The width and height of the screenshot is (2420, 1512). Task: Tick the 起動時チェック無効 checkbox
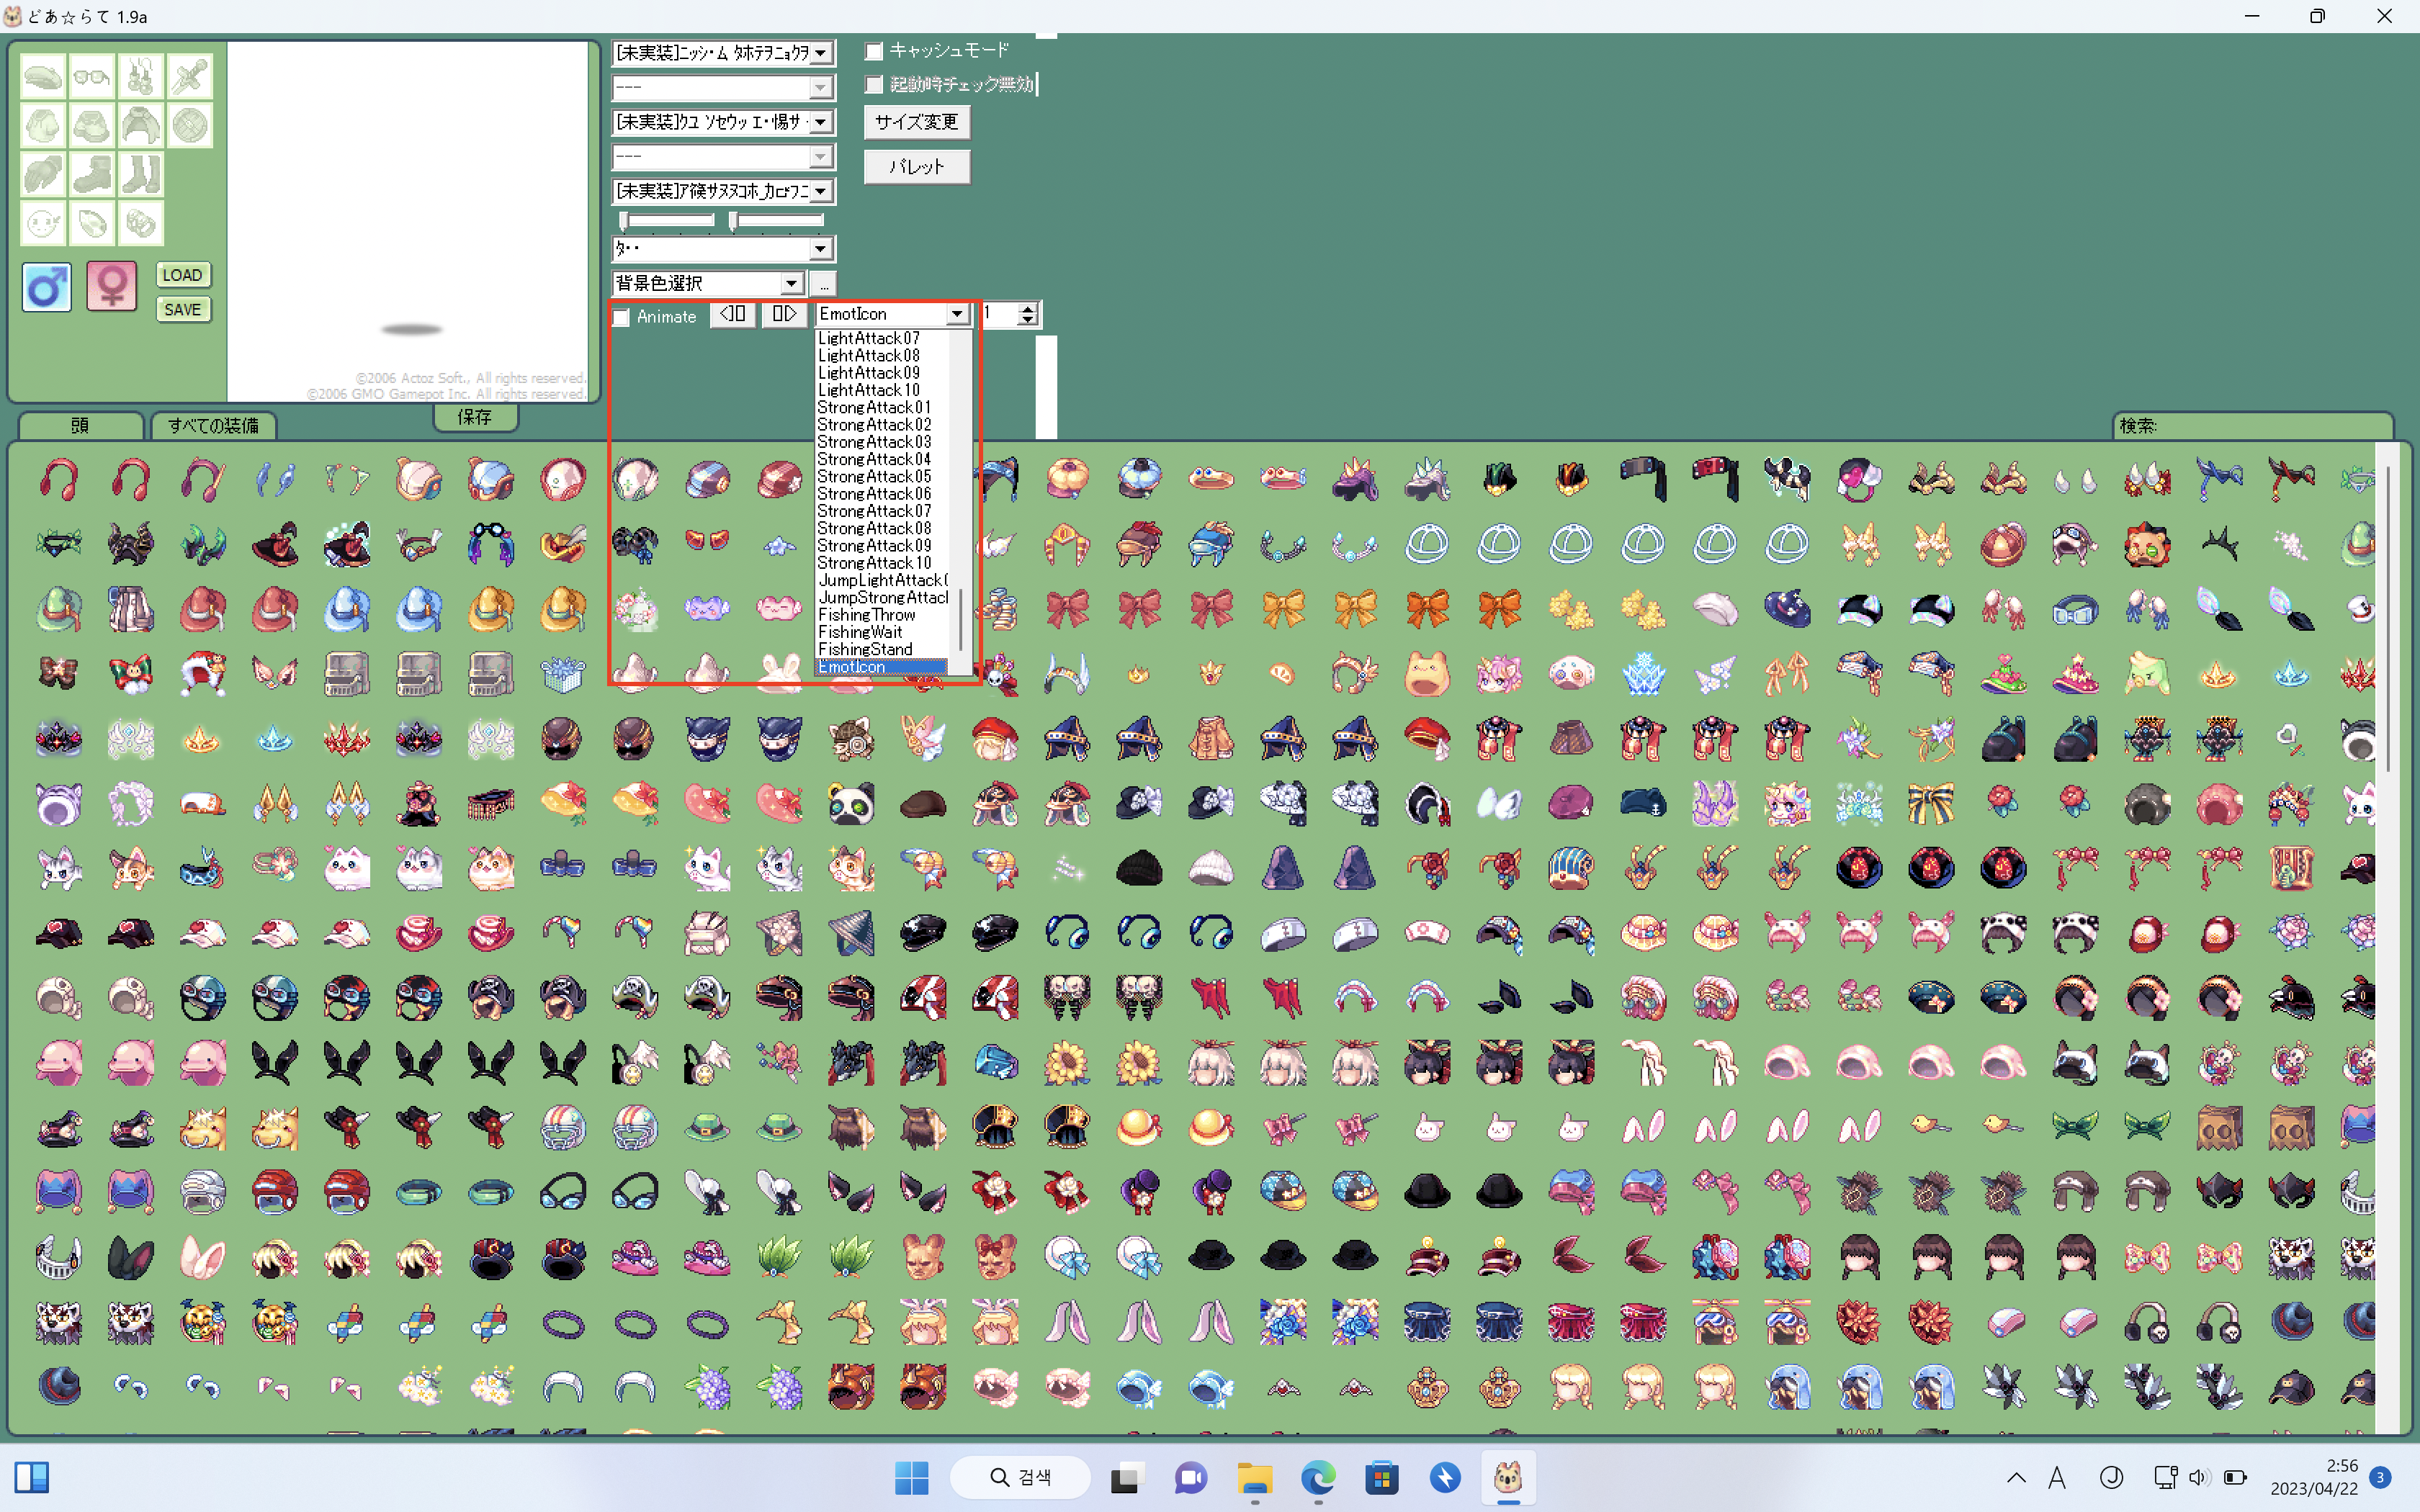coord(874,85)
